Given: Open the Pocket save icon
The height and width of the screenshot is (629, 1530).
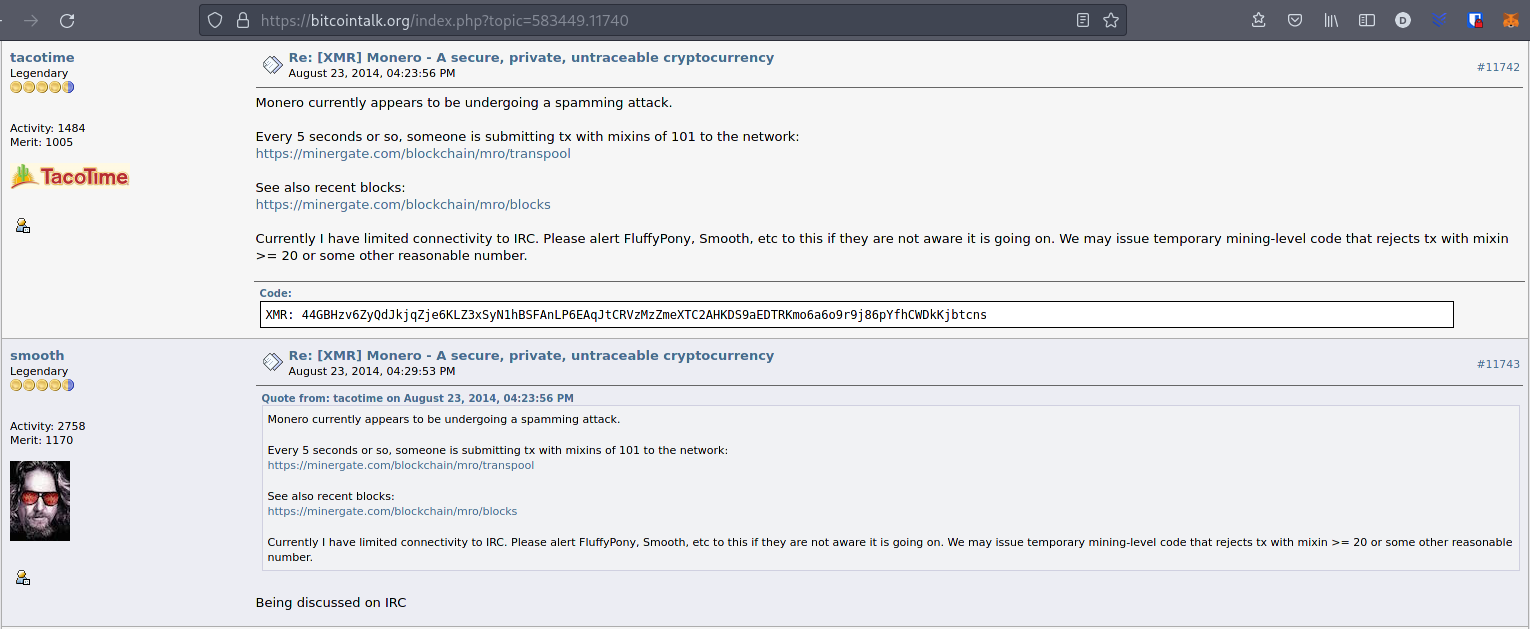Looking at the screenshot, I should 1294,20.
